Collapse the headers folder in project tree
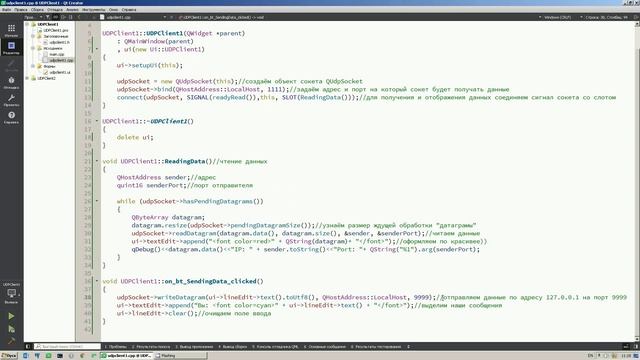This screenshot has height=360, width=640. point(33,36)
